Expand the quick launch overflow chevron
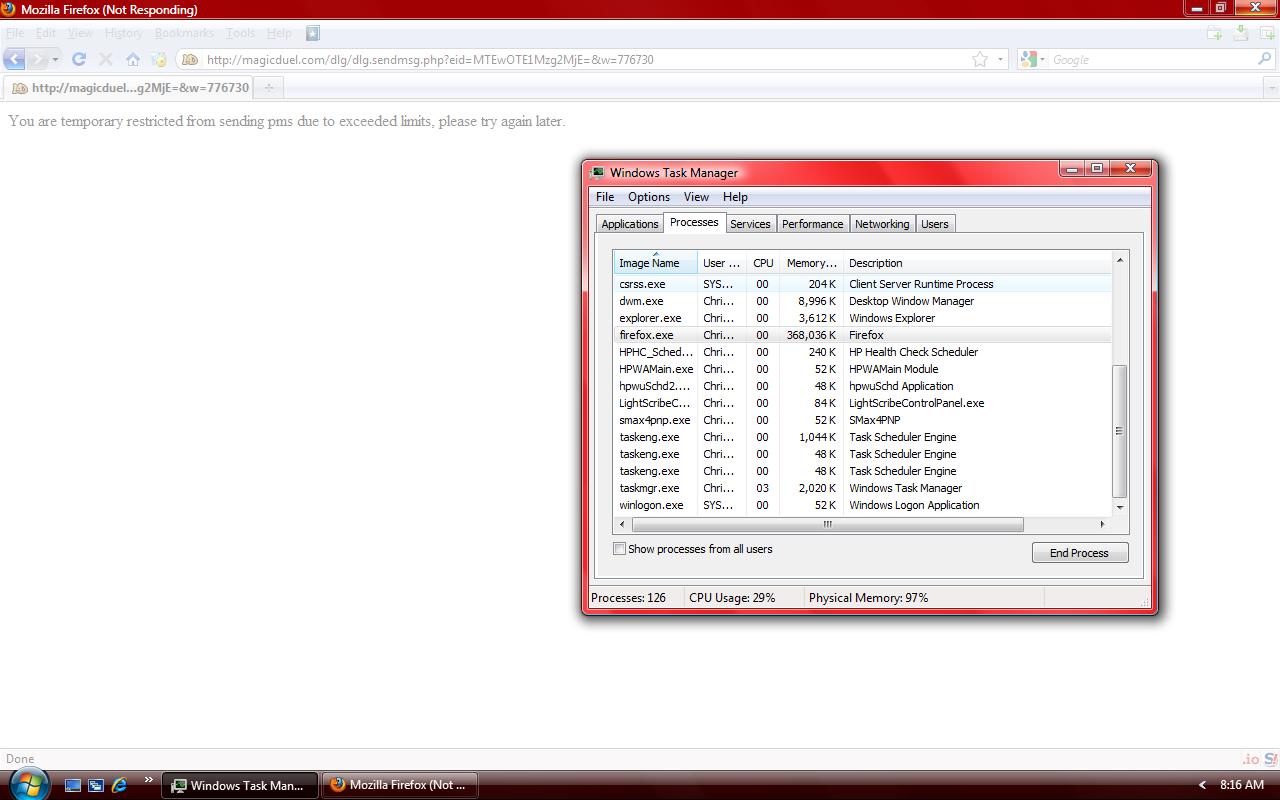The height and width of the screenshot is (800, 1280). [x=149, y=780]
